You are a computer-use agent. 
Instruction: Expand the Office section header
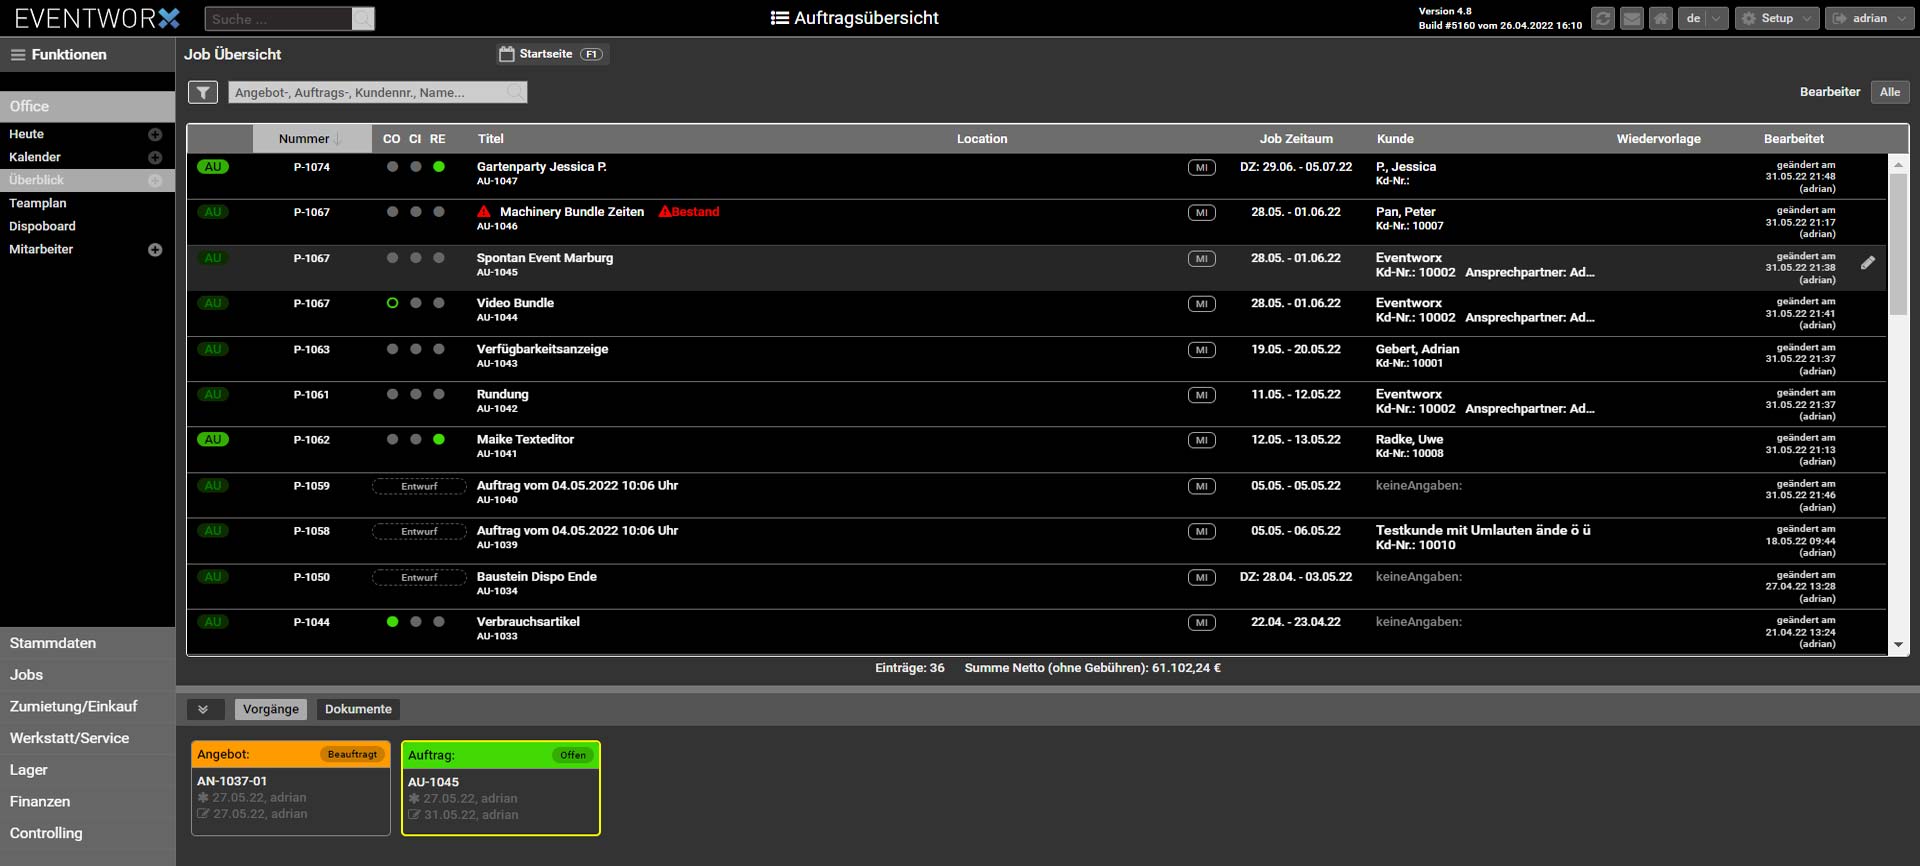87,106
